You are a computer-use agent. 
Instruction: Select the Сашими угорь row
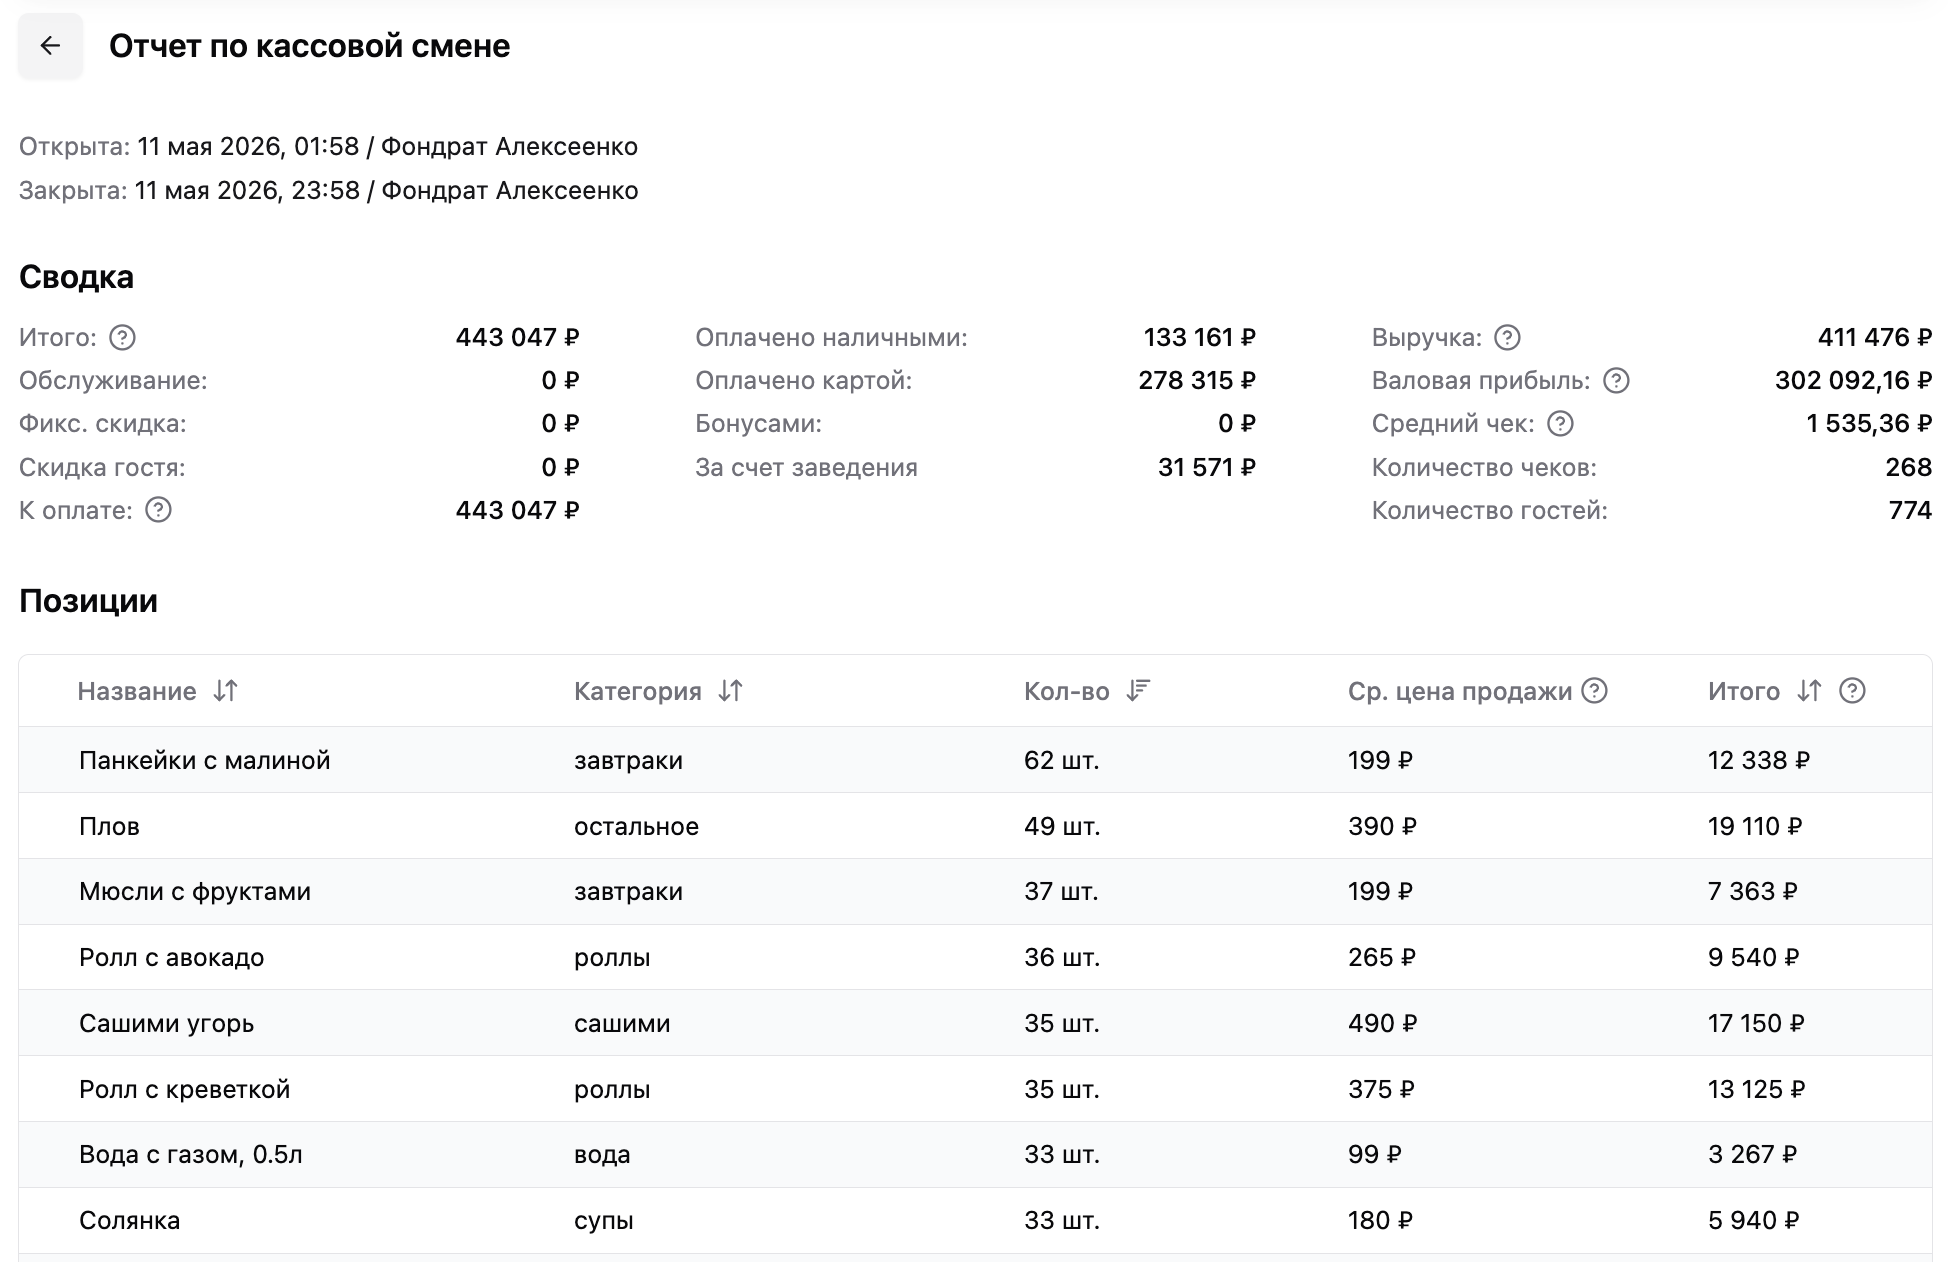pyautogui.click(x=975, y=1023)
